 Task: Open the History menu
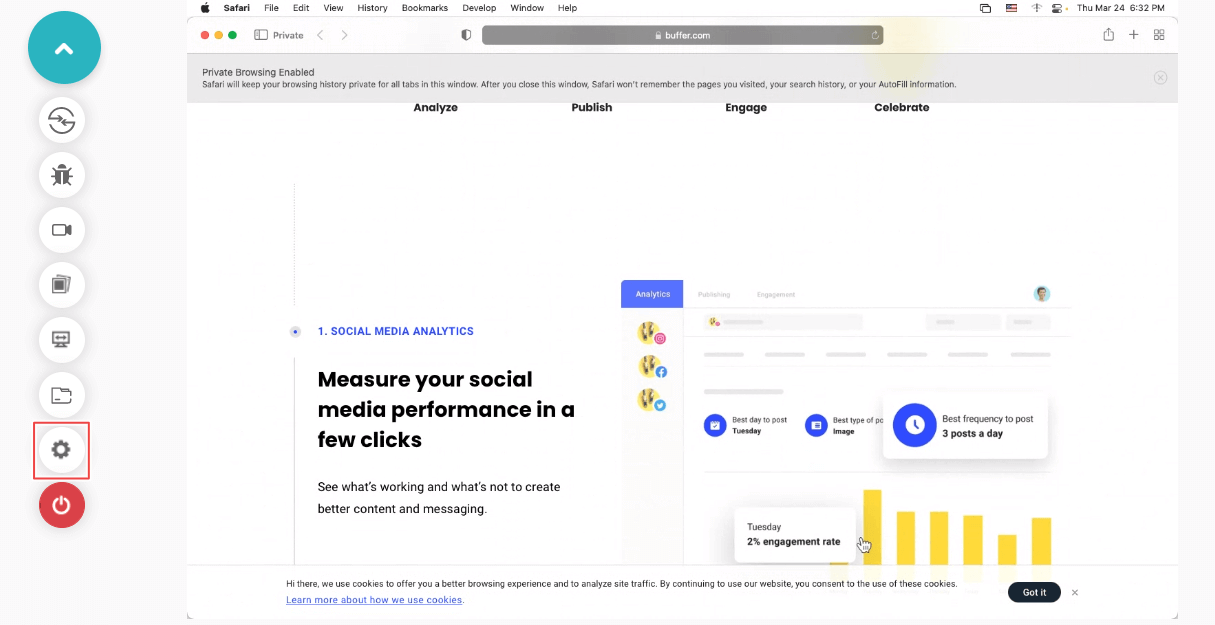pyautogui.click(x=372, y=7)
